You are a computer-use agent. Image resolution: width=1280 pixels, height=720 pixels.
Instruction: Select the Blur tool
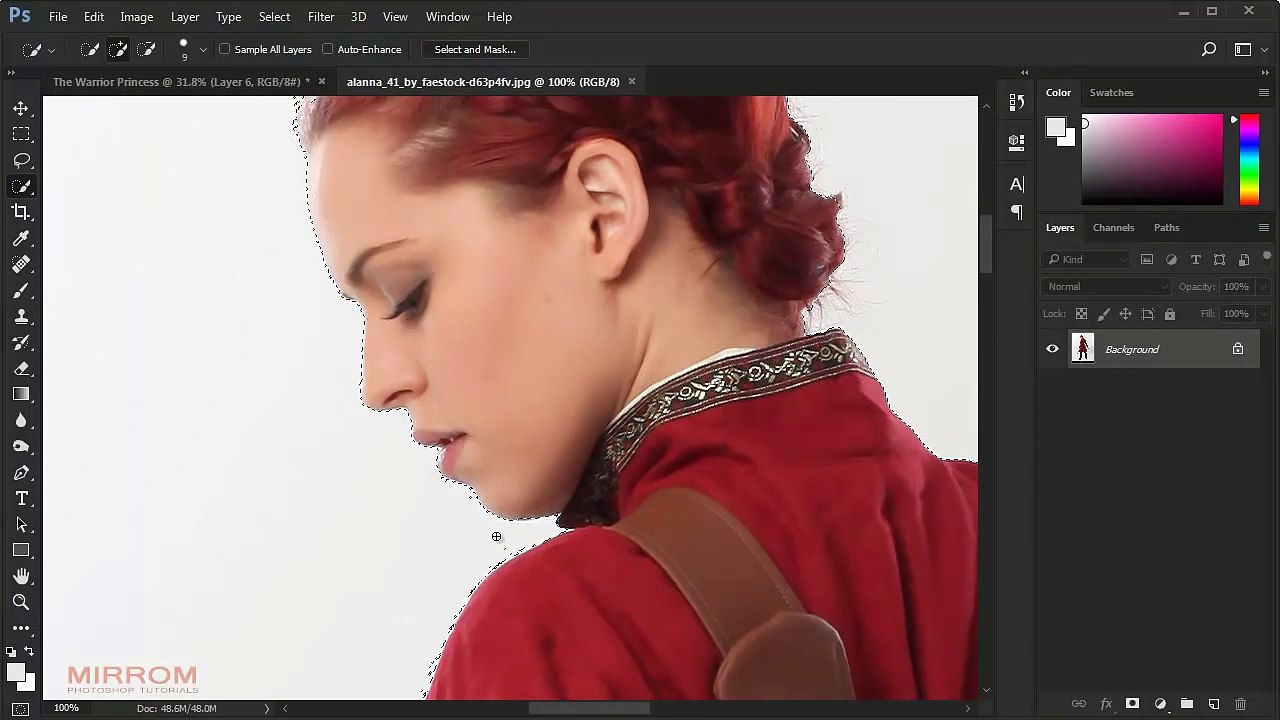(x=21, y=420)
